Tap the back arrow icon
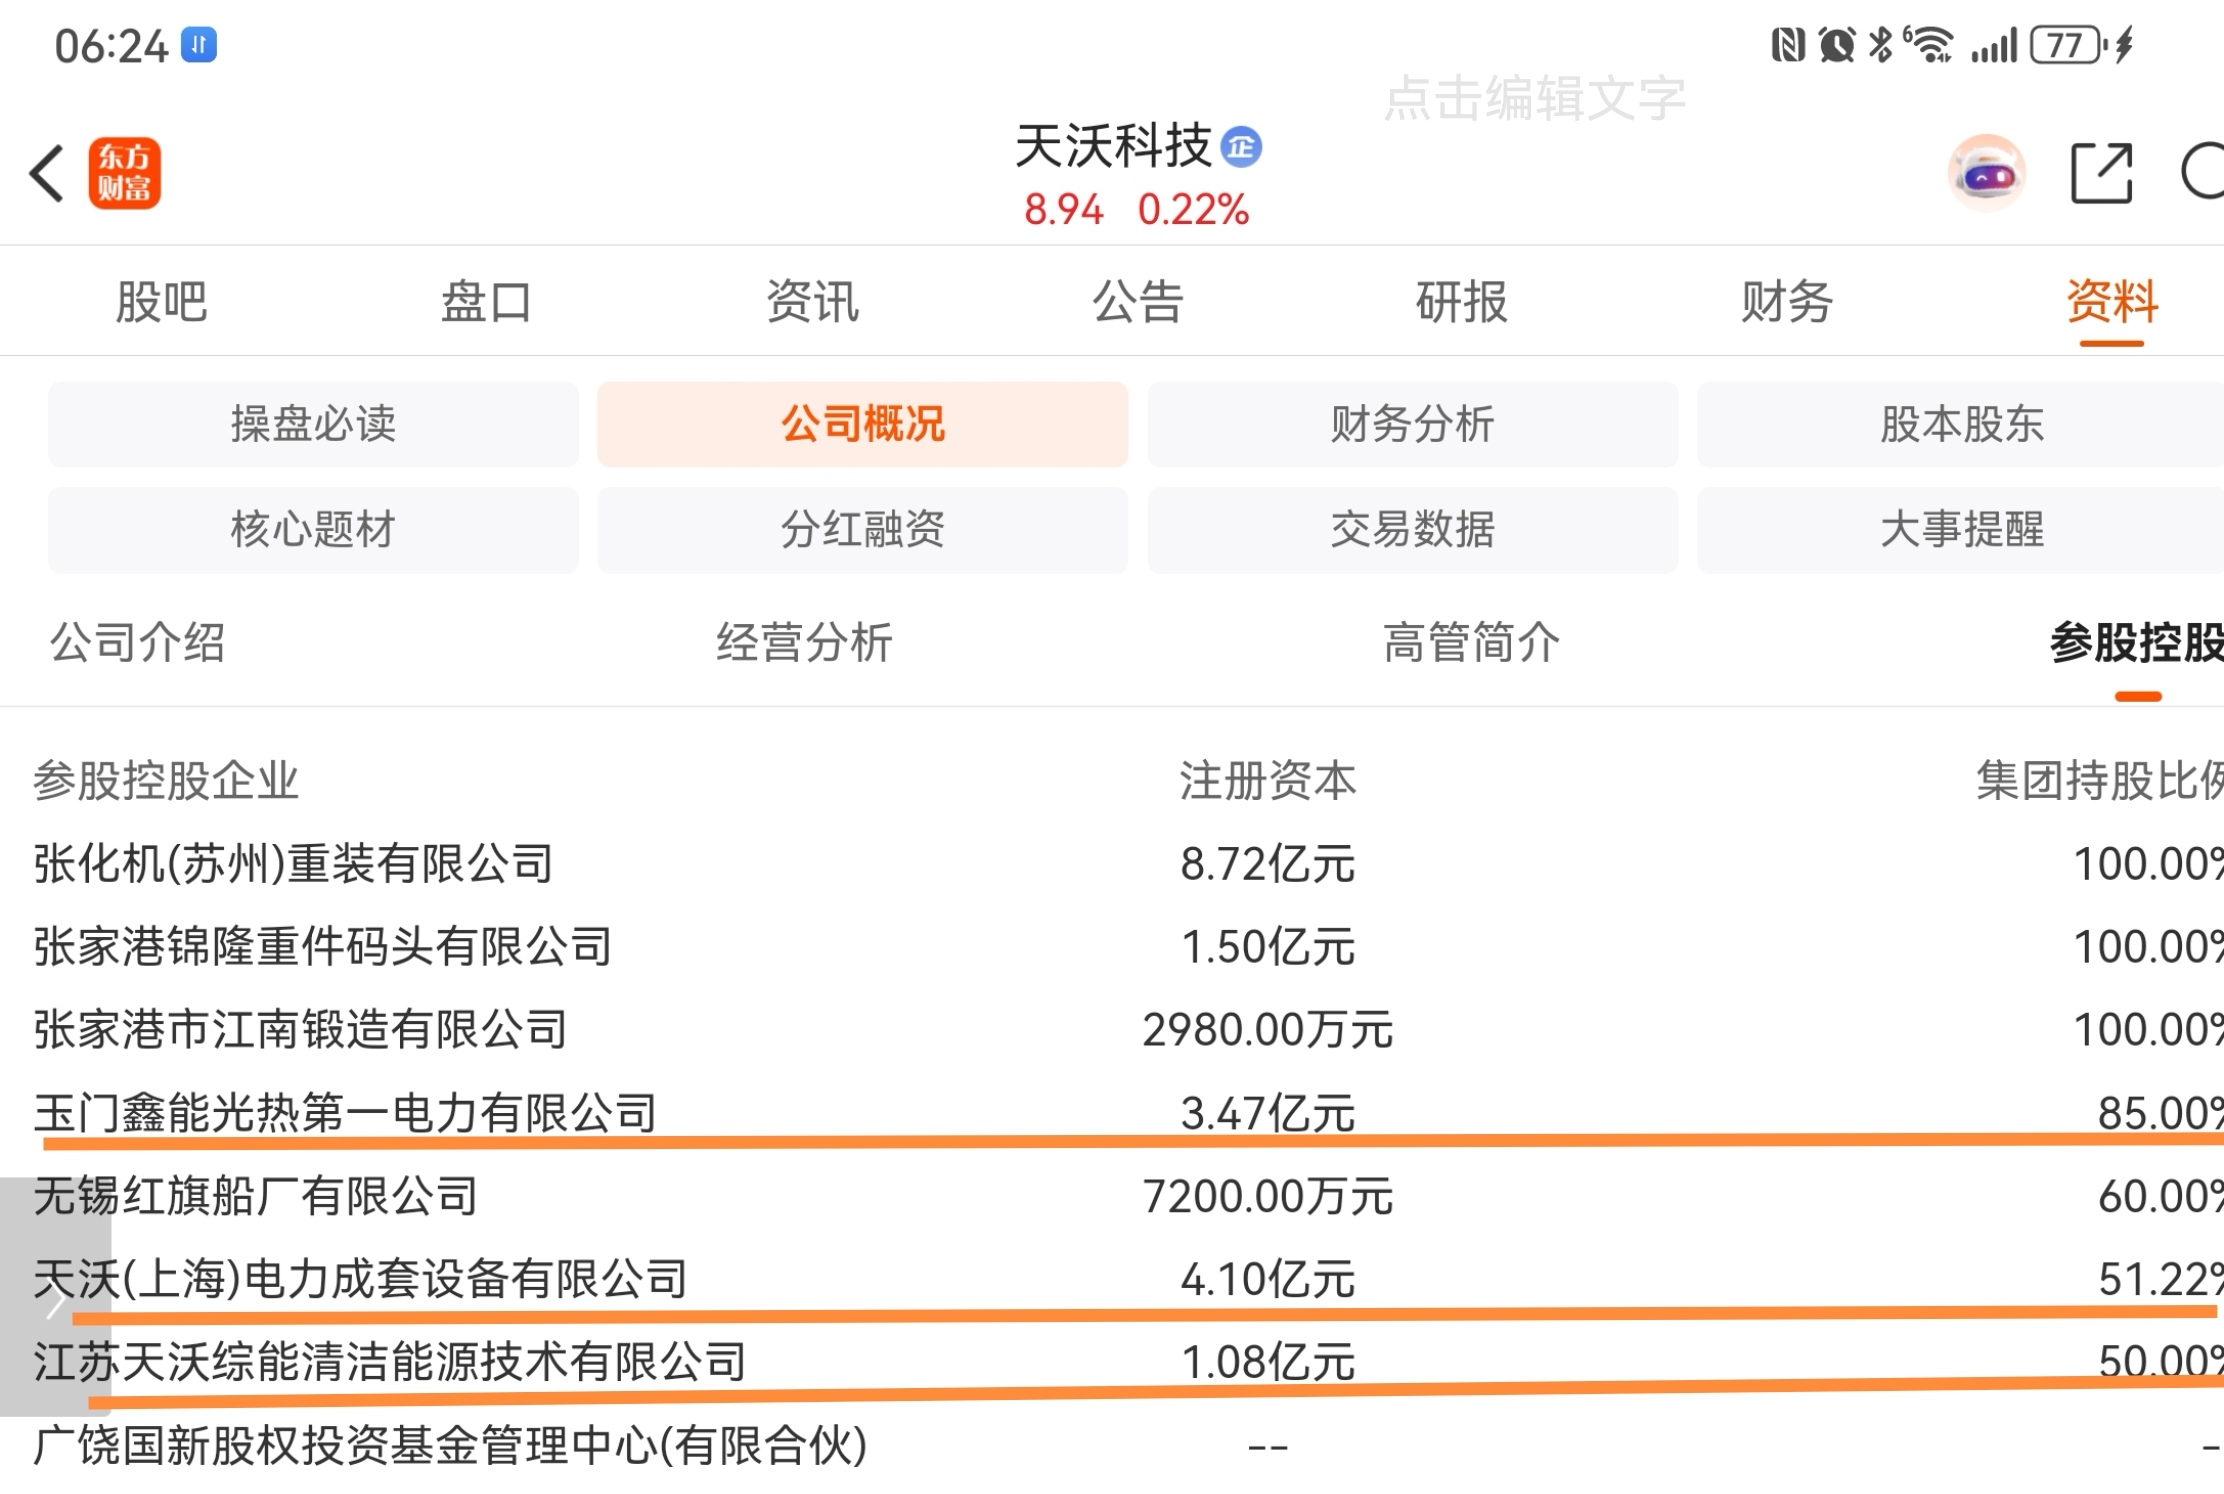Viewport: 2224px width, 1494px height. pos(47,174)
